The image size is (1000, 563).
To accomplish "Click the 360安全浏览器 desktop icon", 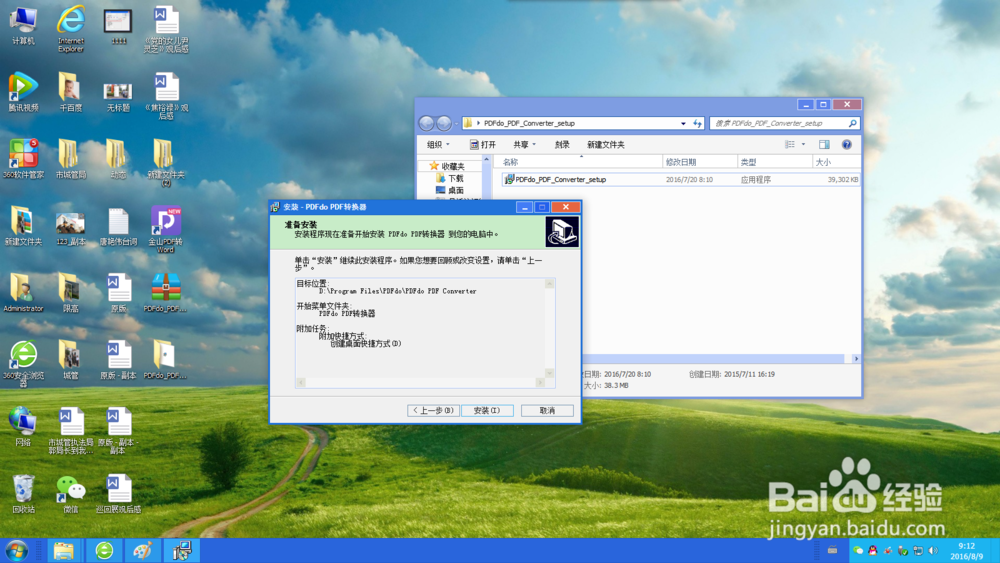I will [24, 363].
